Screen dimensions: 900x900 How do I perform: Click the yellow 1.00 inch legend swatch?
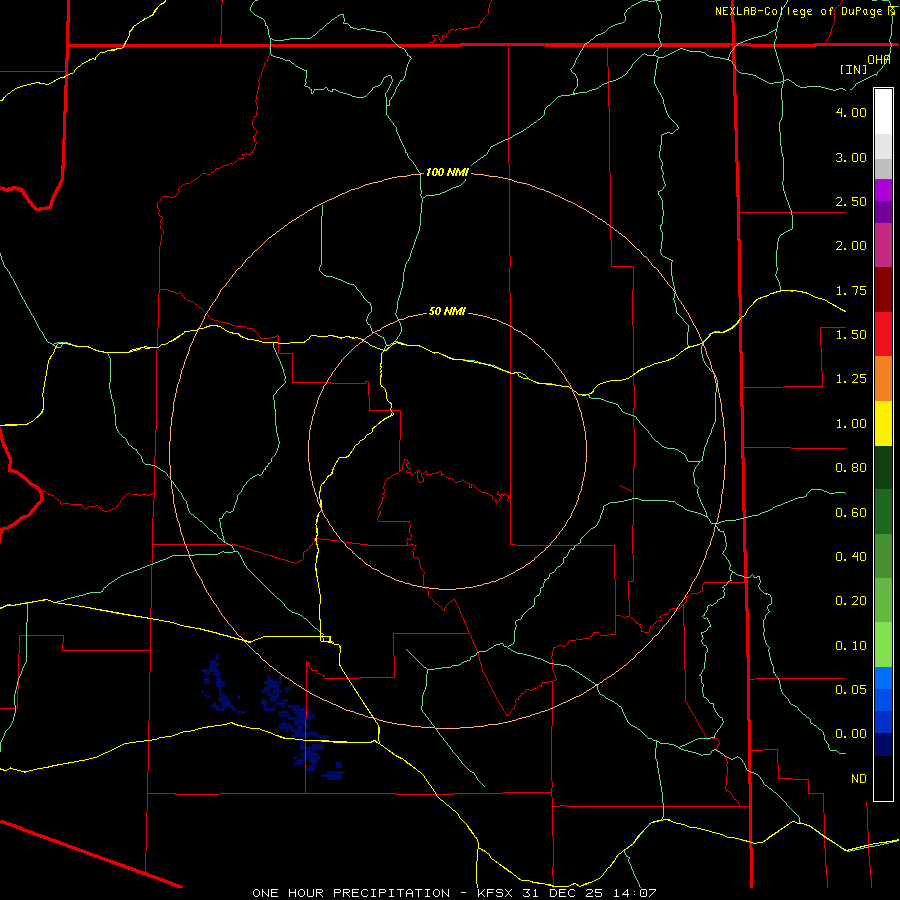(x=883, y=424)
